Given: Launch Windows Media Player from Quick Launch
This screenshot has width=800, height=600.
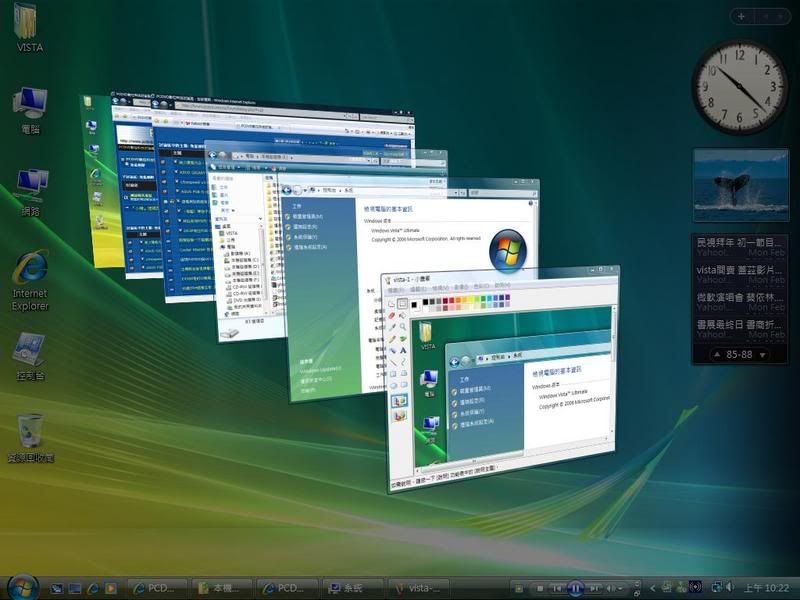Looking at the screenshot, I should [111, 588].
